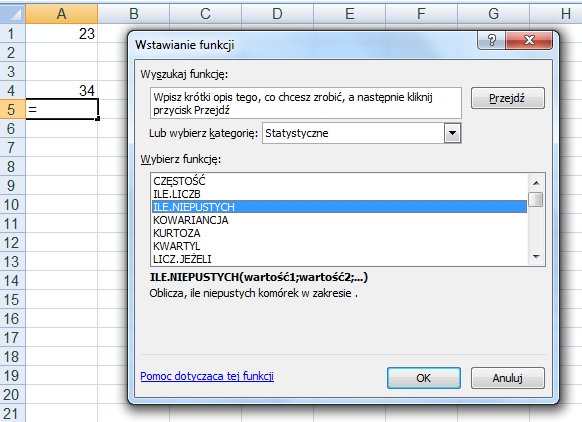Open the category dropdown arrow

click(452, 133)
